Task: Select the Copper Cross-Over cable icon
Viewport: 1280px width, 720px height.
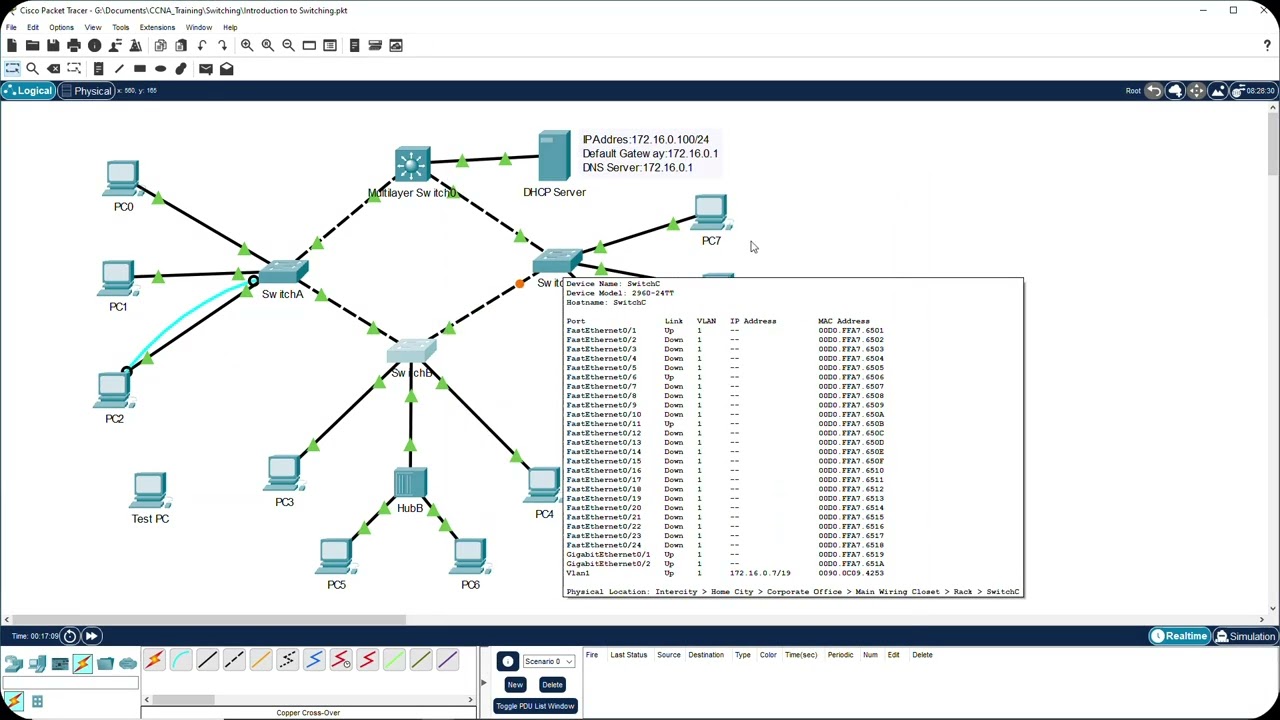Action: pyautogui.click(x=234, y=660)
